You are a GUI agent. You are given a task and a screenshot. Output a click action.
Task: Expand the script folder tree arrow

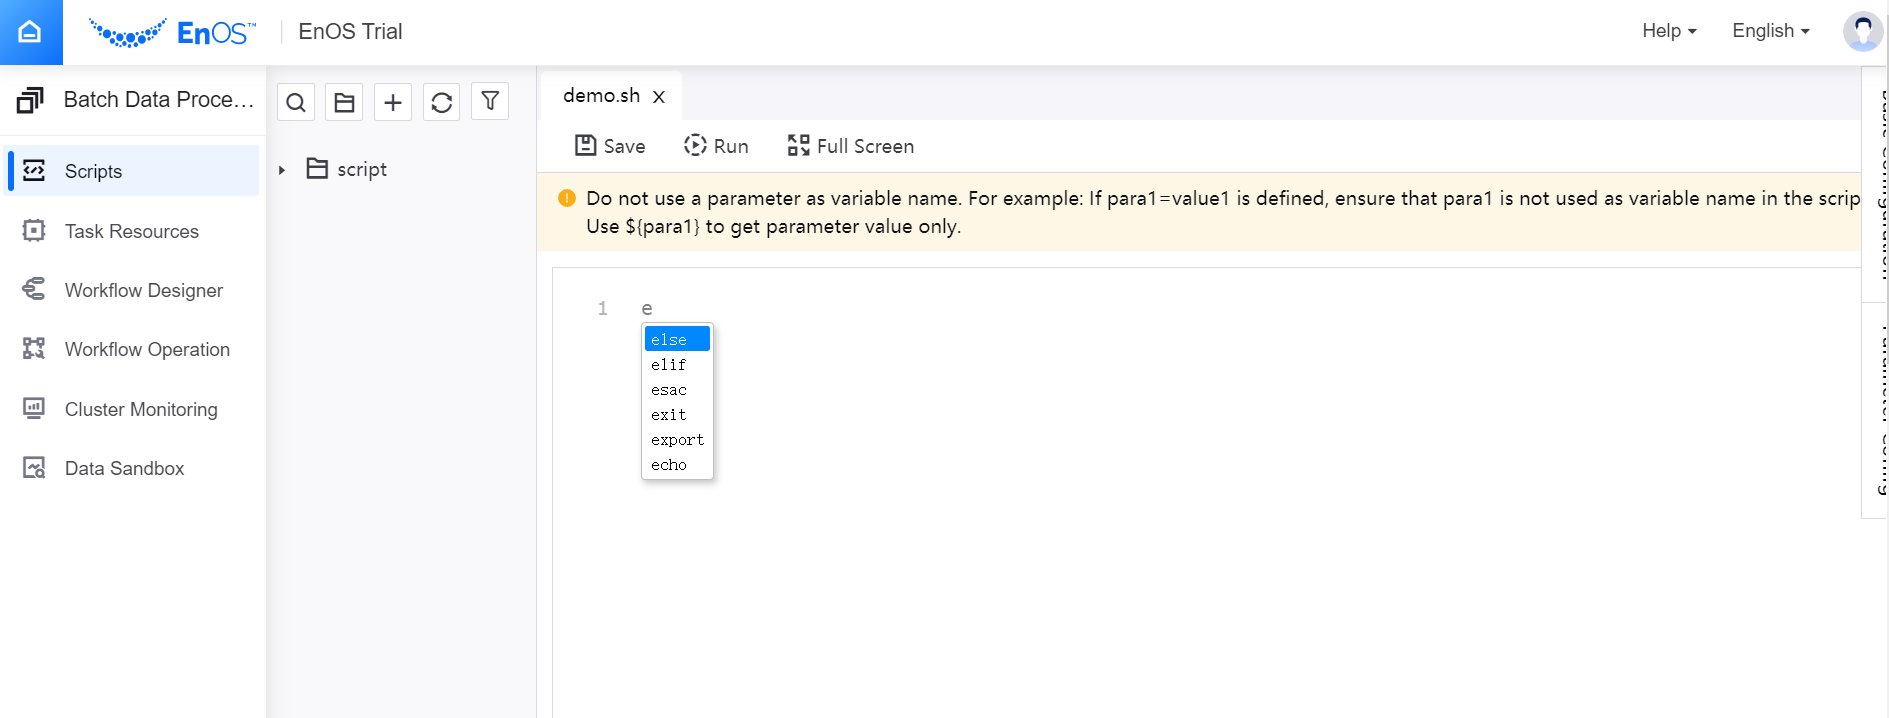tap(282, 170)
